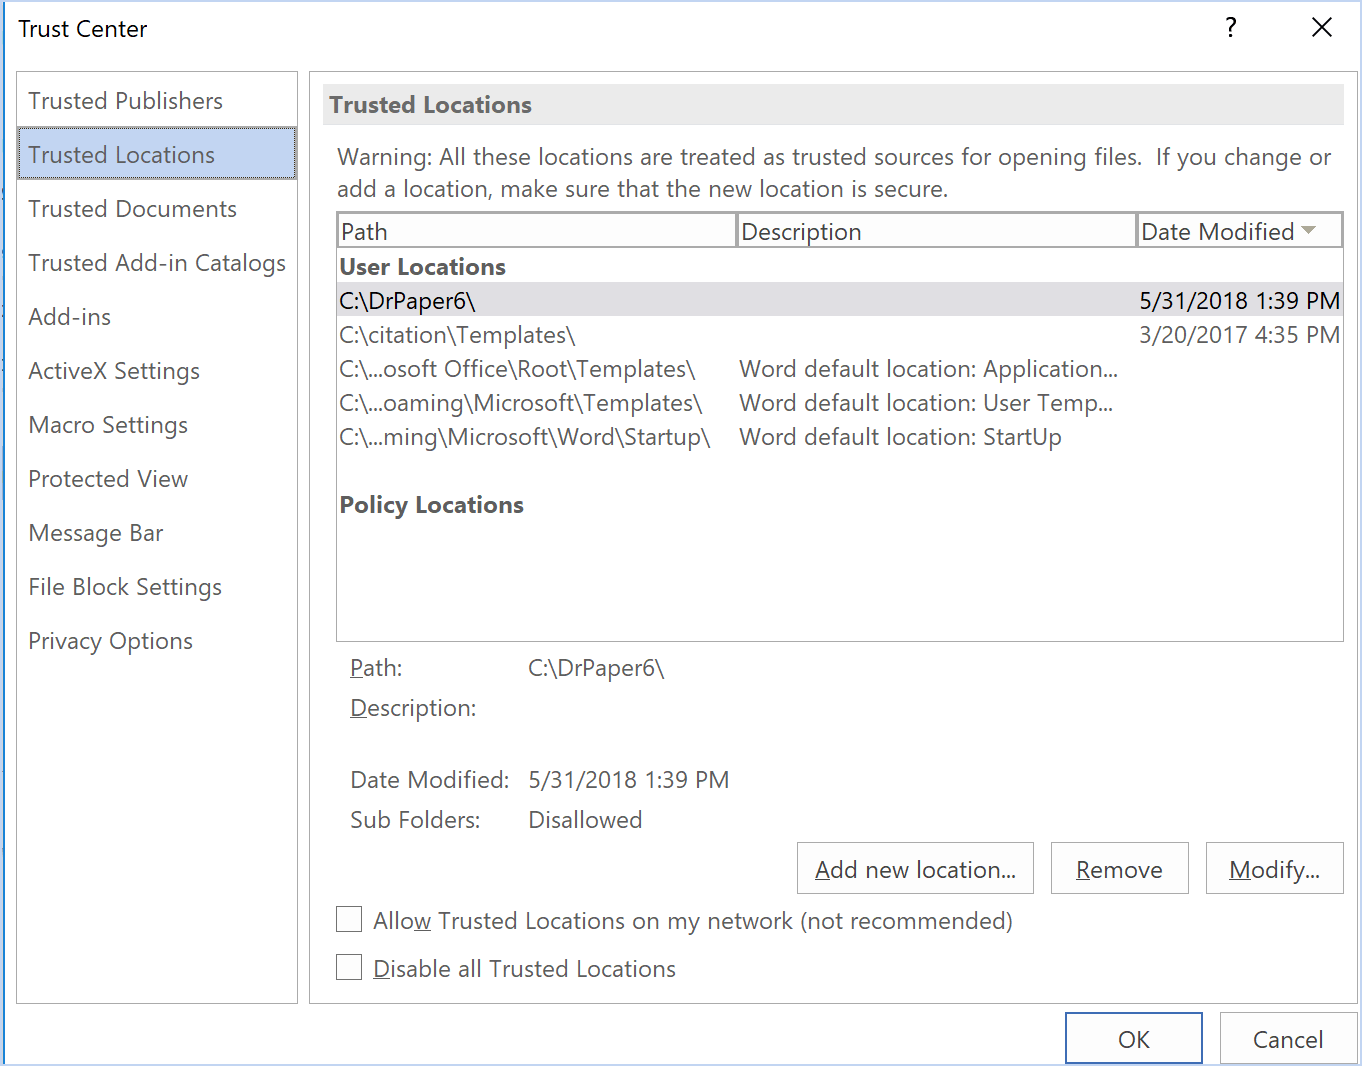Viewport: 1362px width, 1066px height.
Task: Remove the selected trusted location
Action: tap(1119, 869)
